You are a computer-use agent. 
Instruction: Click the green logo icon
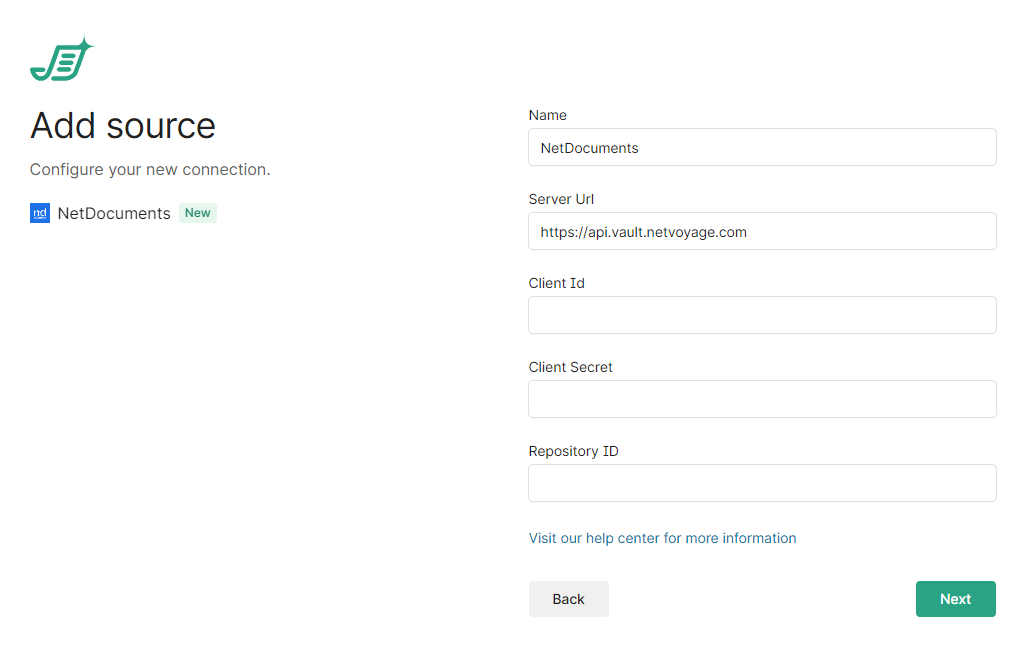[x=61, y=60]
